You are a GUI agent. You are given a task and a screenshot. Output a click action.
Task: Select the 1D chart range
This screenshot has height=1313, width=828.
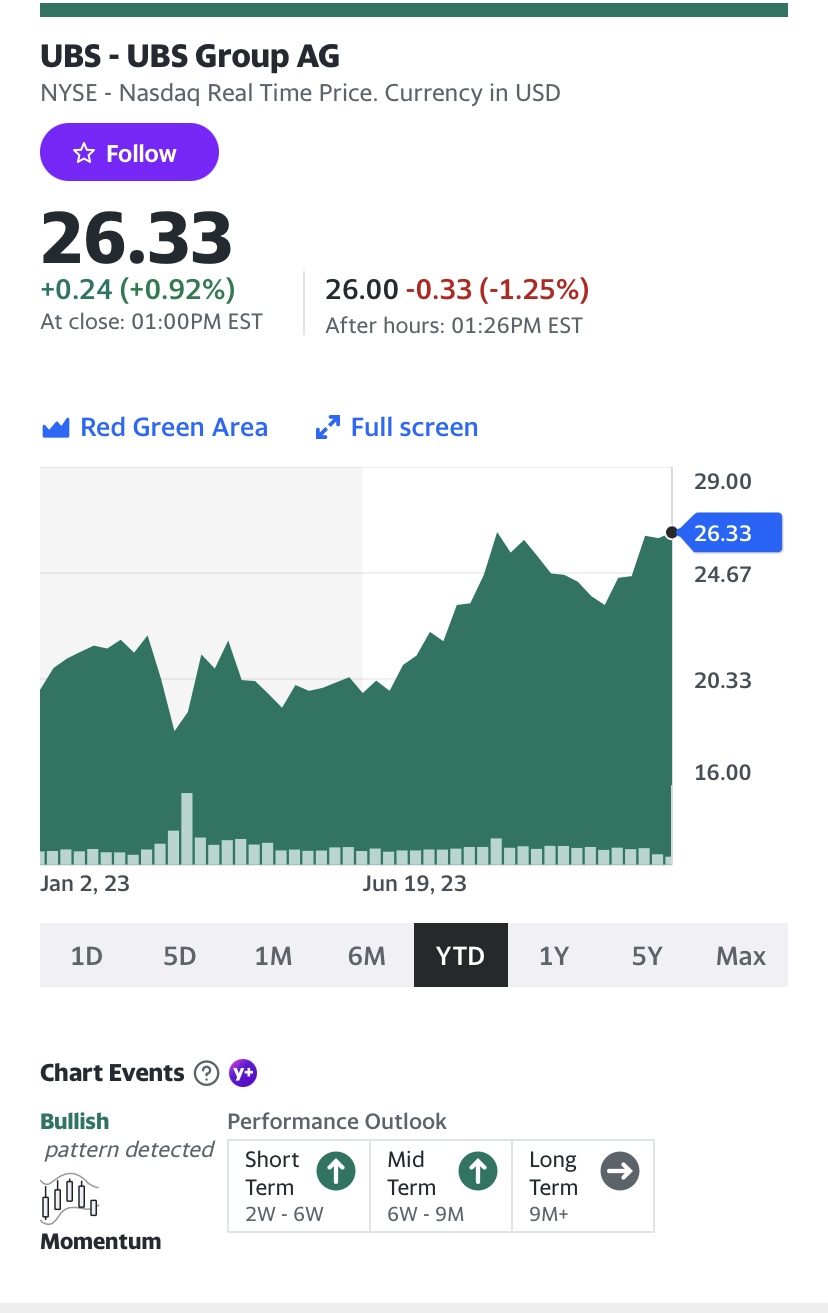(87, 955)
